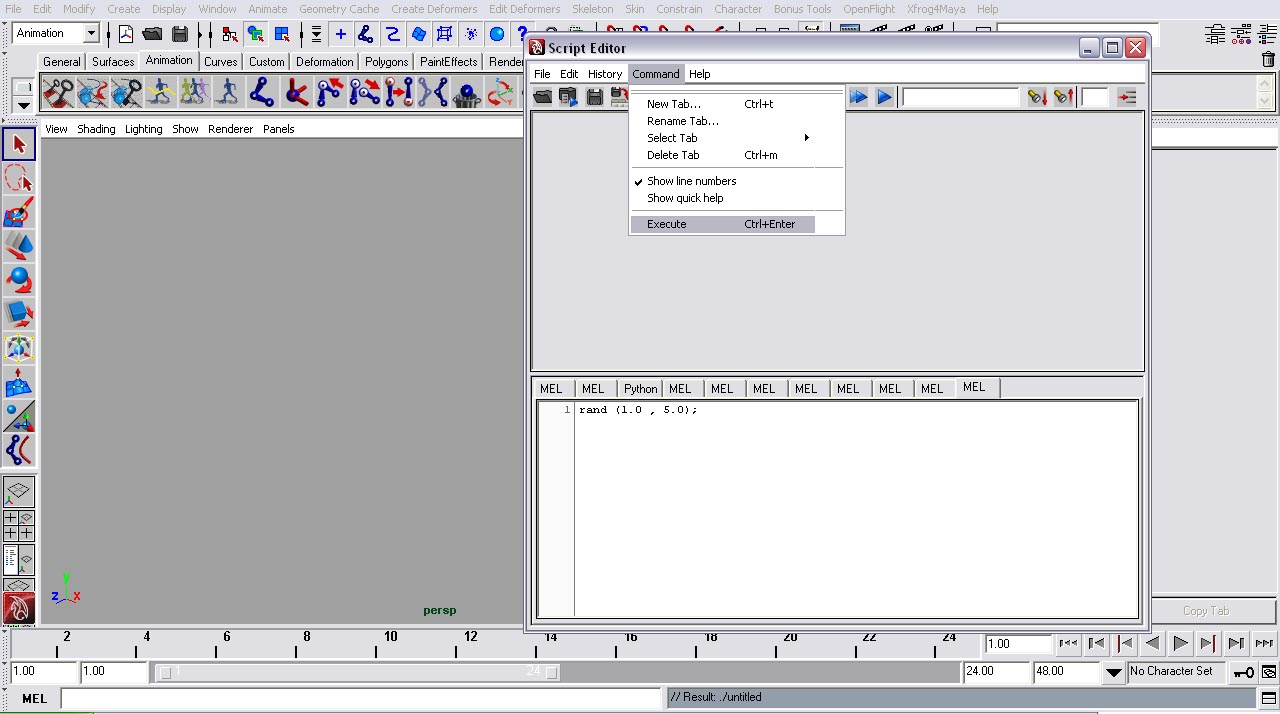Image resolution: width=1280 pixels, height=714 pixels.
Task: Toggle Show line numbers menu option
Action: pyautogui.click(x=691, y=181)
